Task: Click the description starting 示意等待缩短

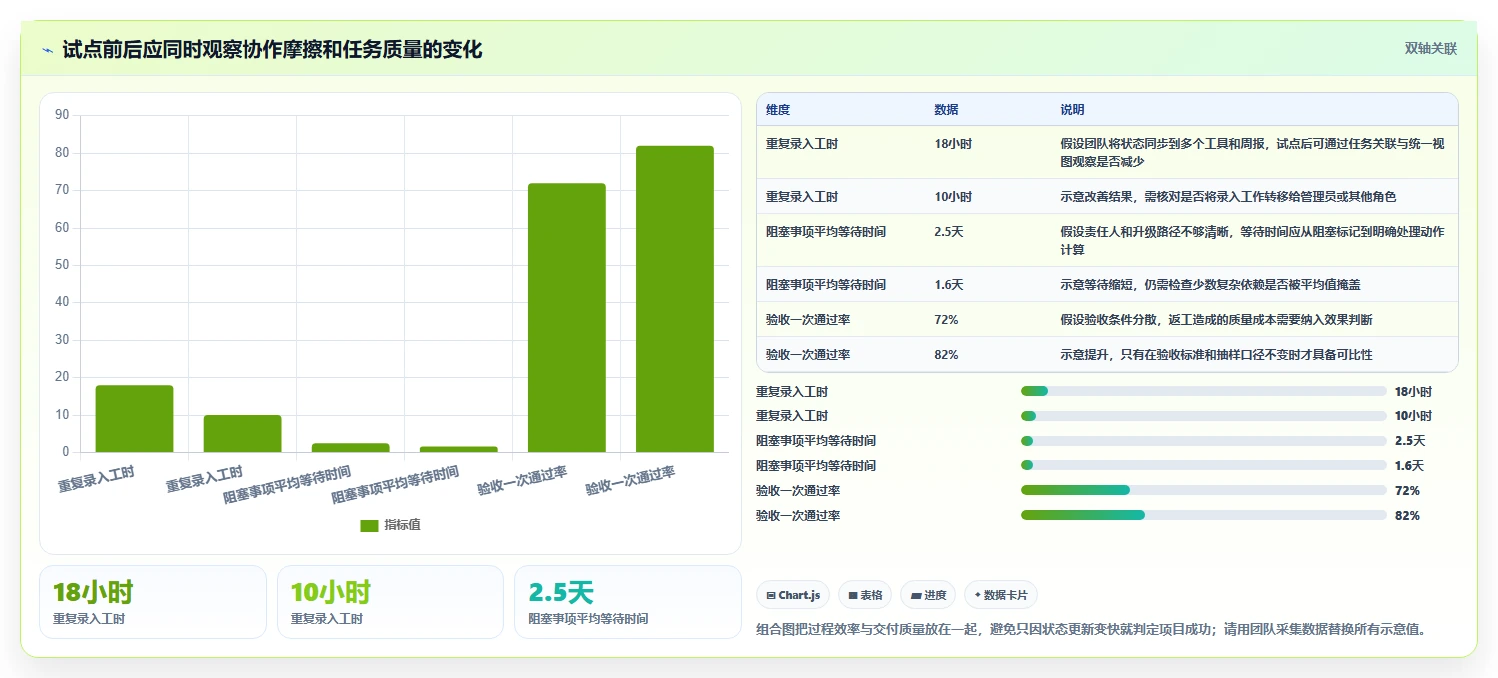Action: coord(1210,285)
